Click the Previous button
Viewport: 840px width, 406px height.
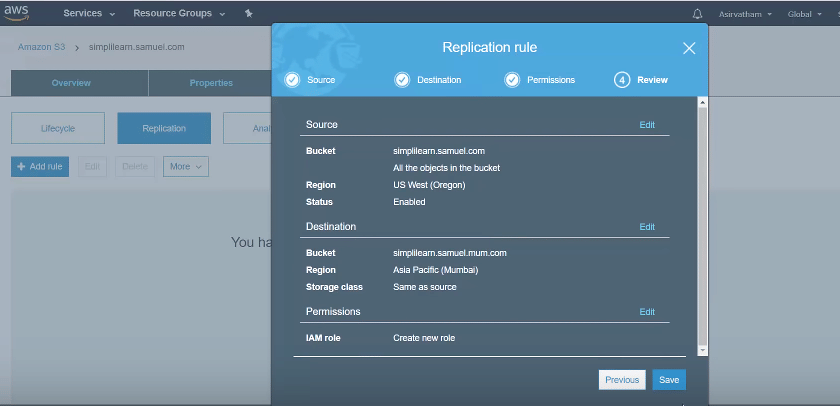click(x=622, y=380)
